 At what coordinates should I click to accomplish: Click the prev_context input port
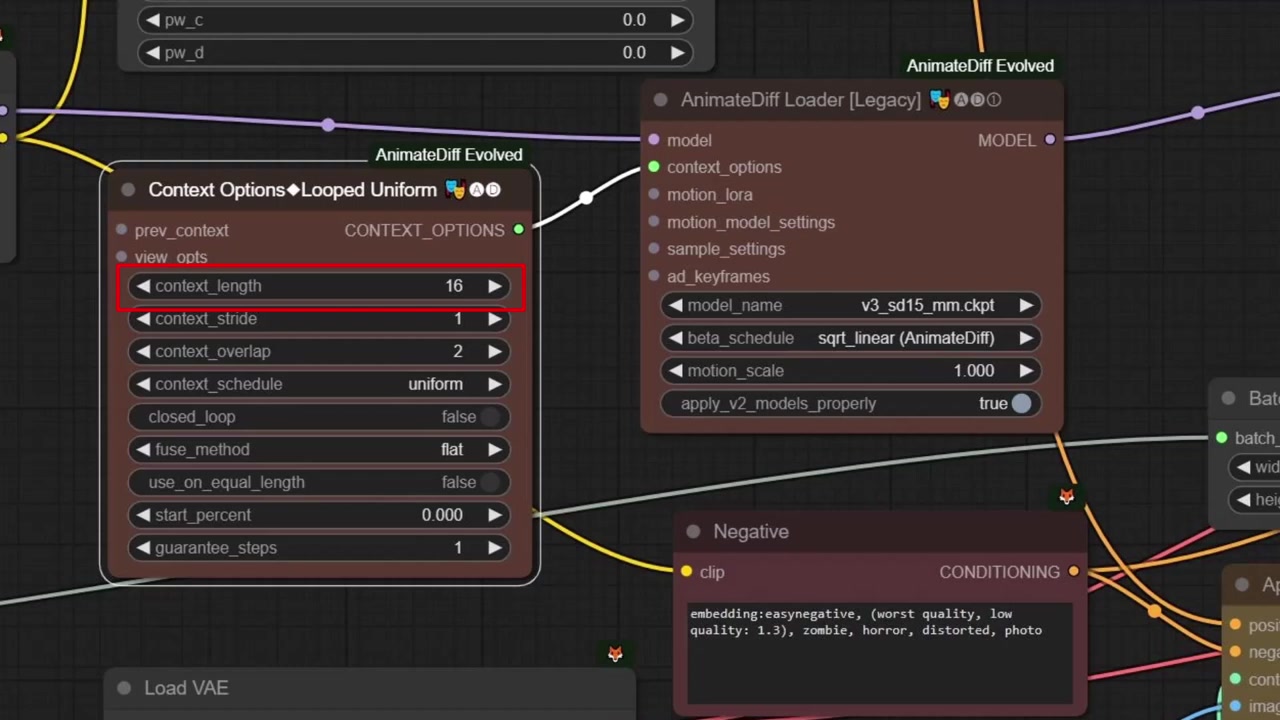click(x=121, y=230)
